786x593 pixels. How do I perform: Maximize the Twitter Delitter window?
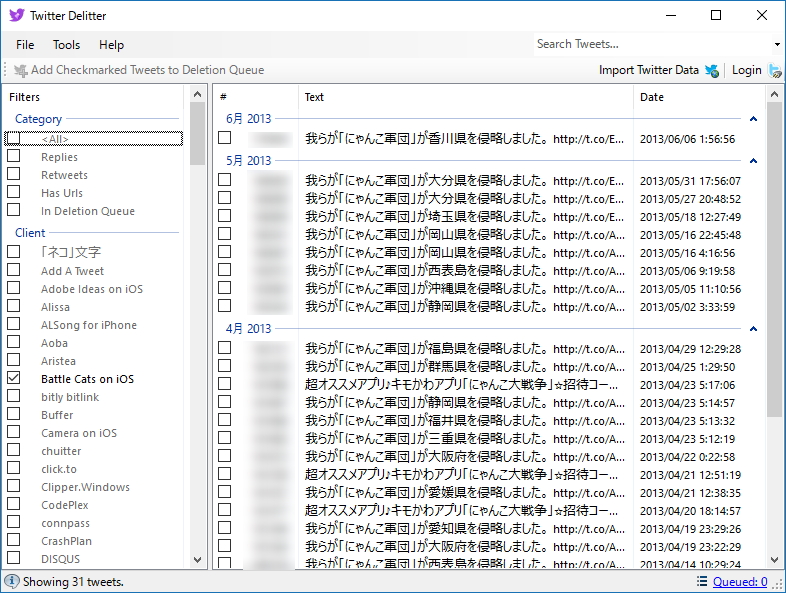[716, 15]
